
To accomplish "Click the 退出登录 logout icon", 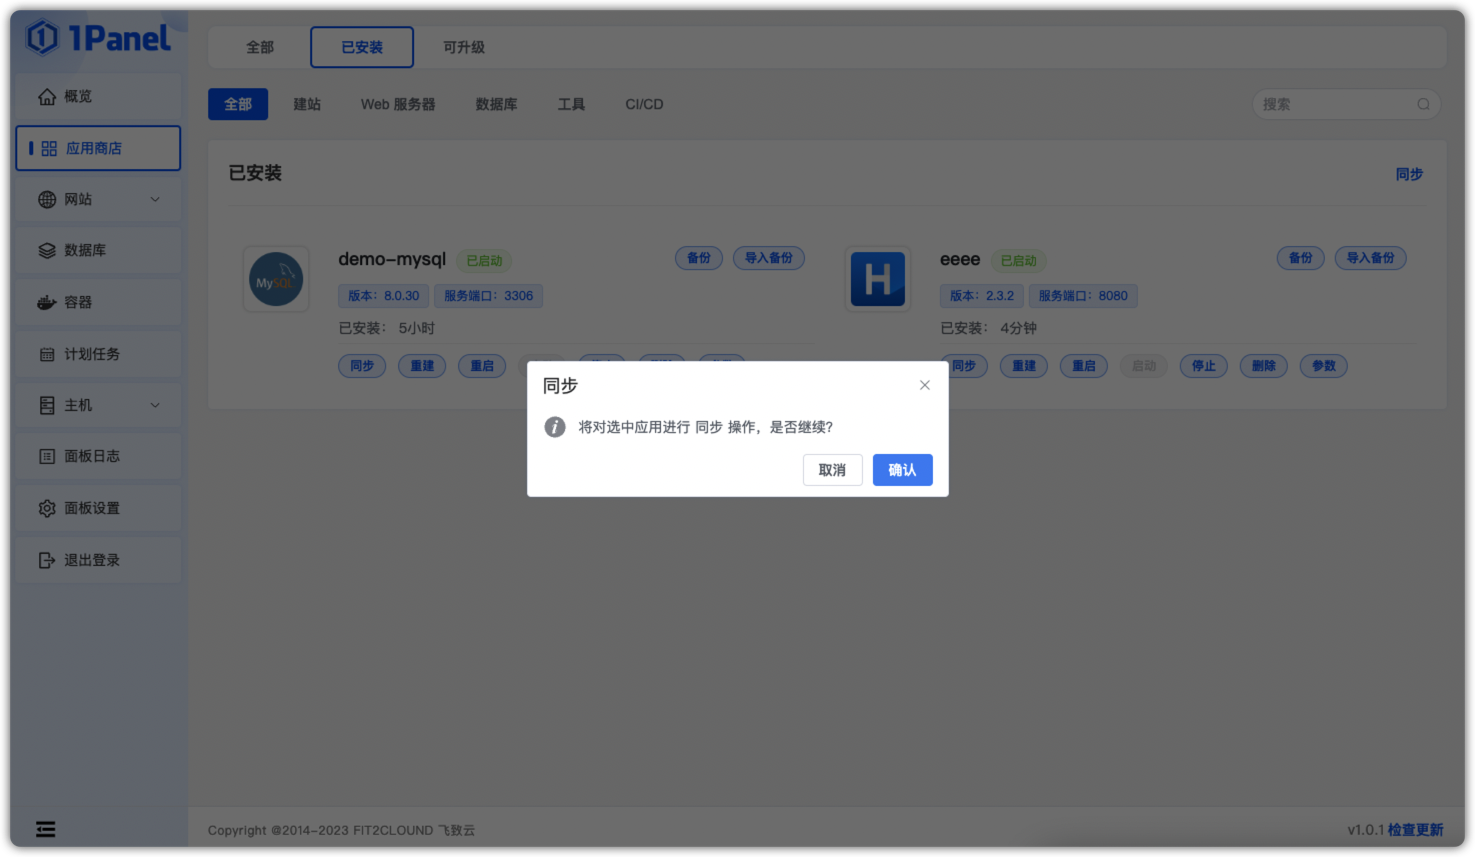I will pyautogui.click(x=47, y=559).
